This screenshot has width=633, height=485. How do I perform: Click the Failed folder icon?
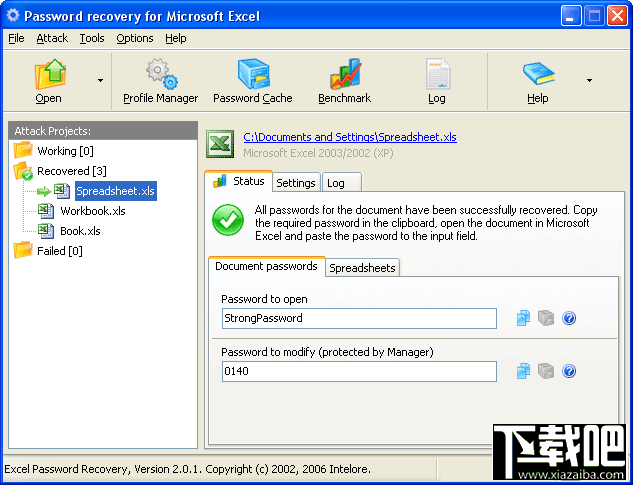coord(23,250)
